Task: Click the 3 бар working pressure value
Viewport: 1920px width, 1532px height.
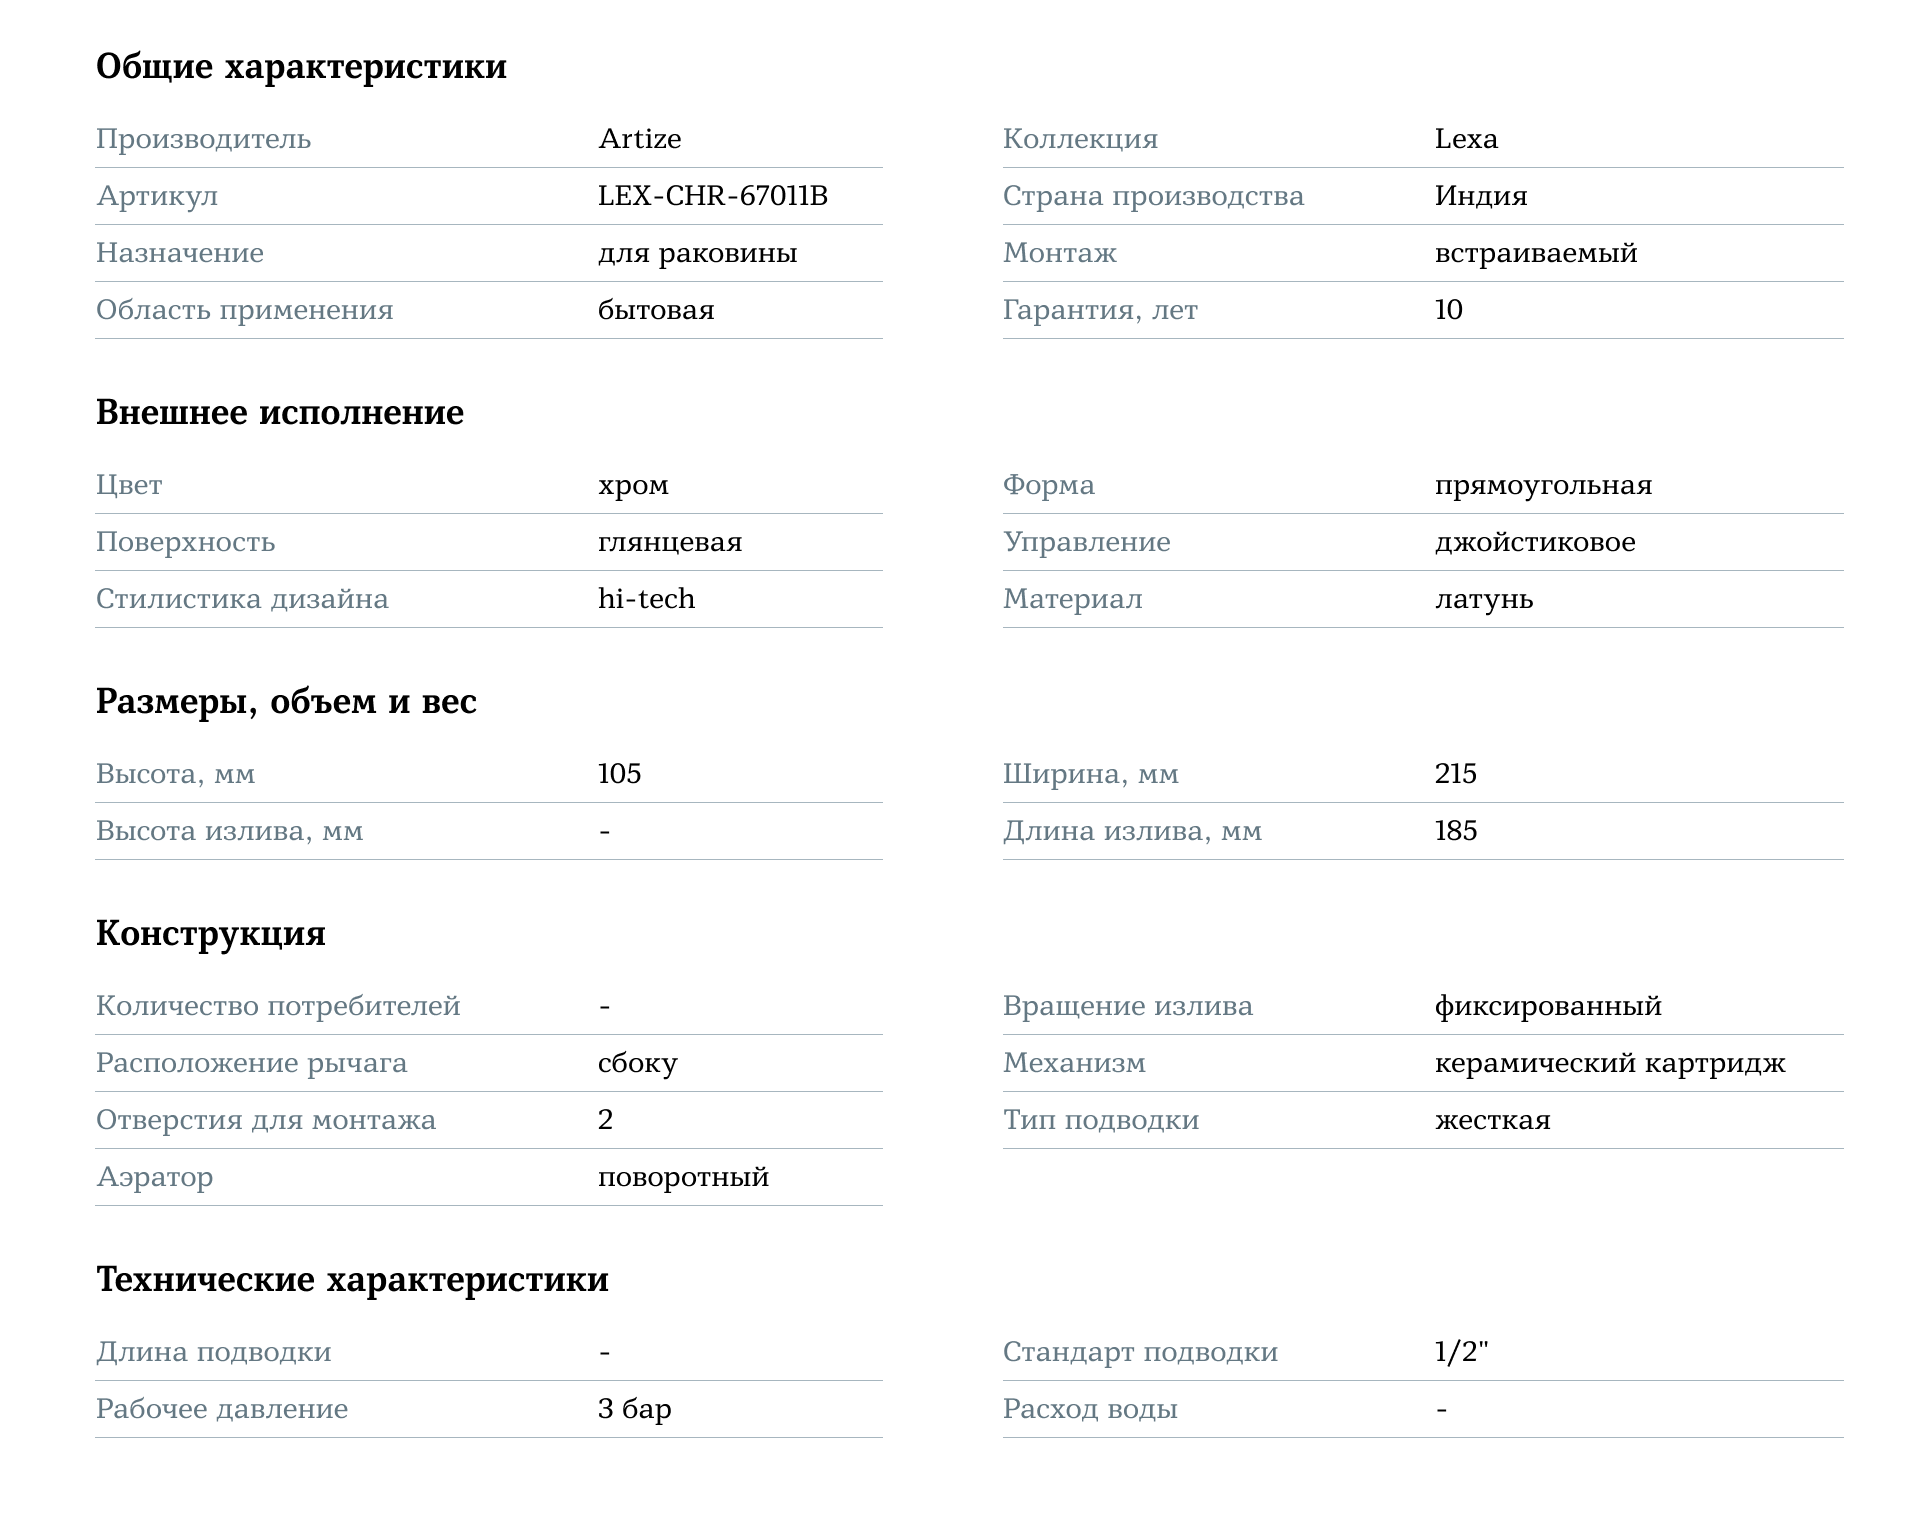Action: click(x=635, y=1409)
